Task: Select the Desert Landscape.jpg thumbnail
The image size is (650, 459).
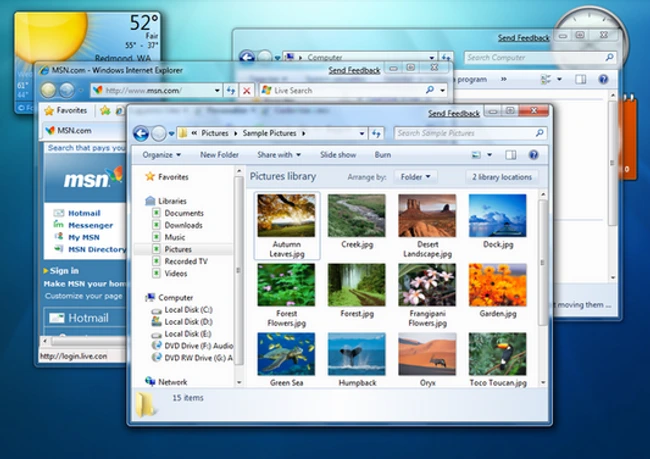Action: tap(427, 222)
